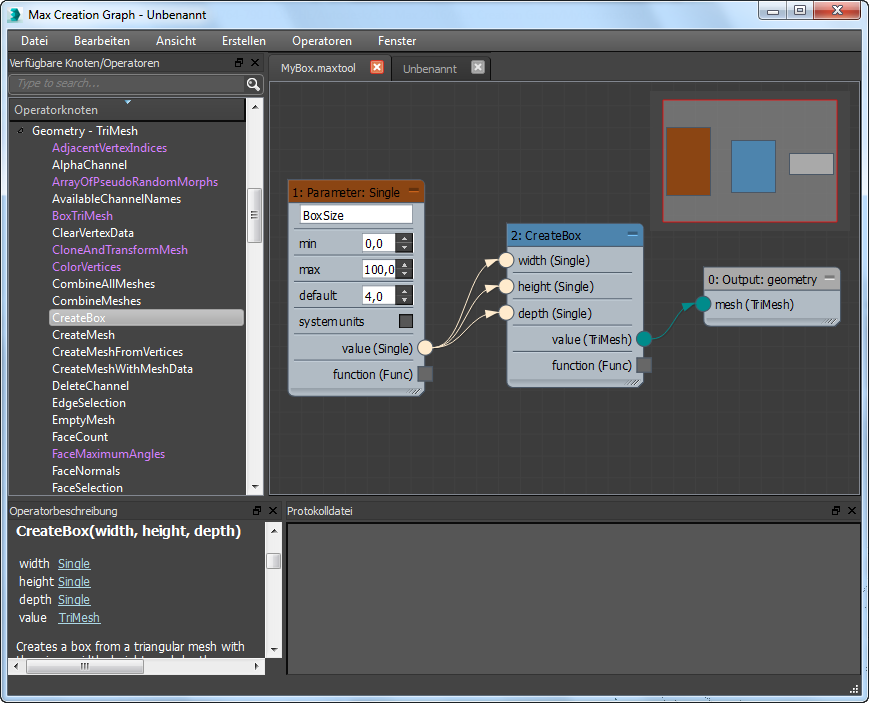Click the orange node in minimap

tap(688, 161)
